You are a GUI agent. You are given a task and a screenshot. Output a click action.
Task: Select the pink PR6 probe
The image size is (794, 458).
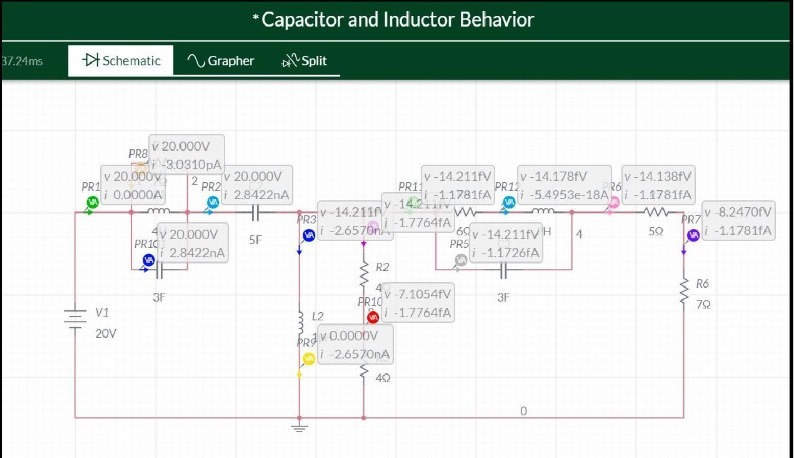coord(613,203)
